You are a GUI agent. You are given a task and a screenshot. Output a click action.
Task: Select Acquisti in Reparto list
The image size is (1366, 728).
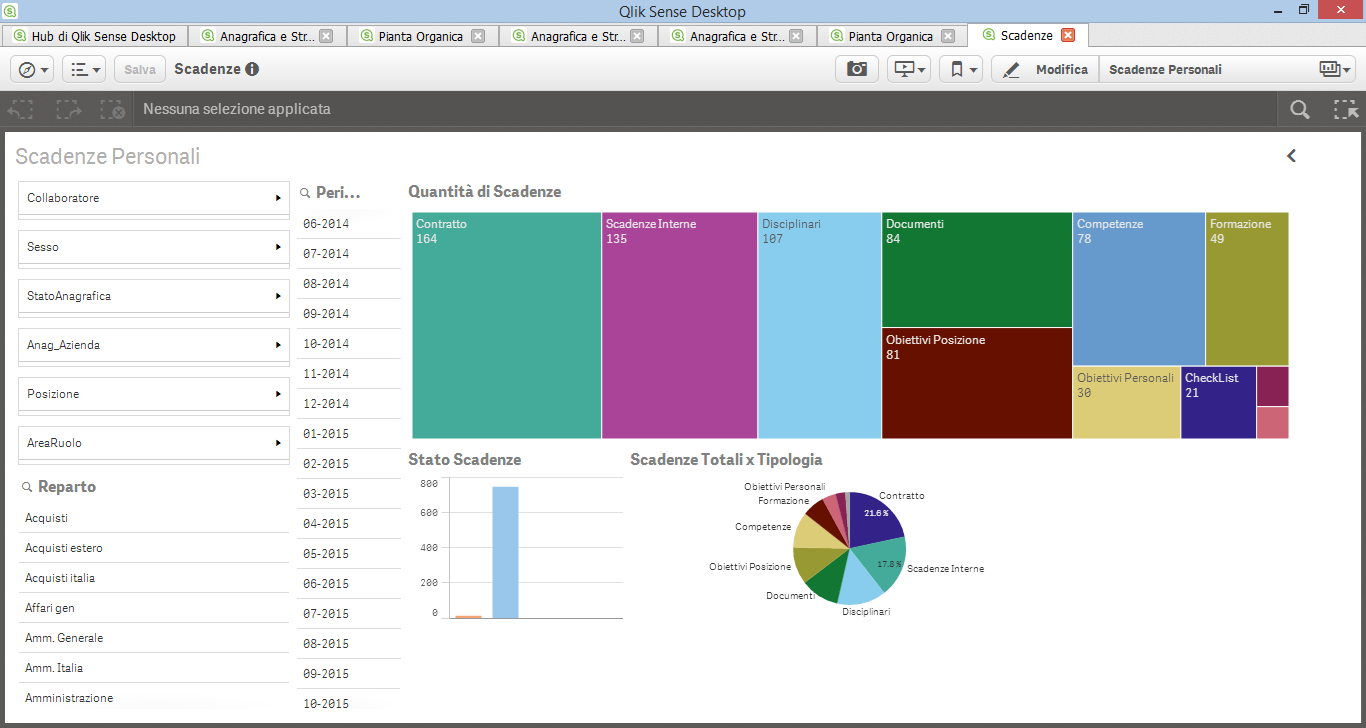point(154,518)
